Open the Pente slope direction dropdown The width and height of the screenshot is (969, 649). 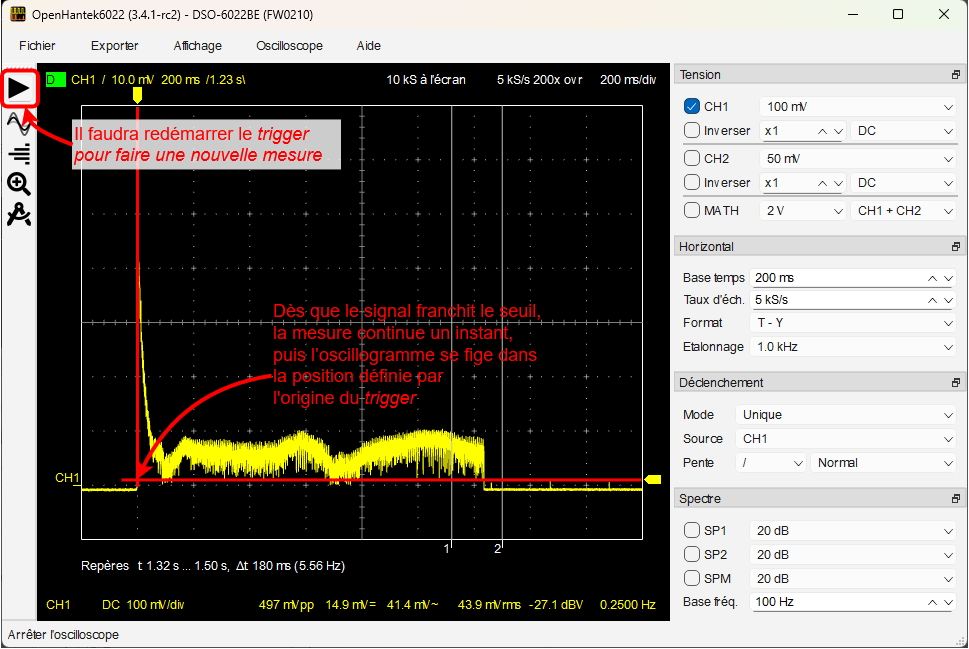(771, 463)
